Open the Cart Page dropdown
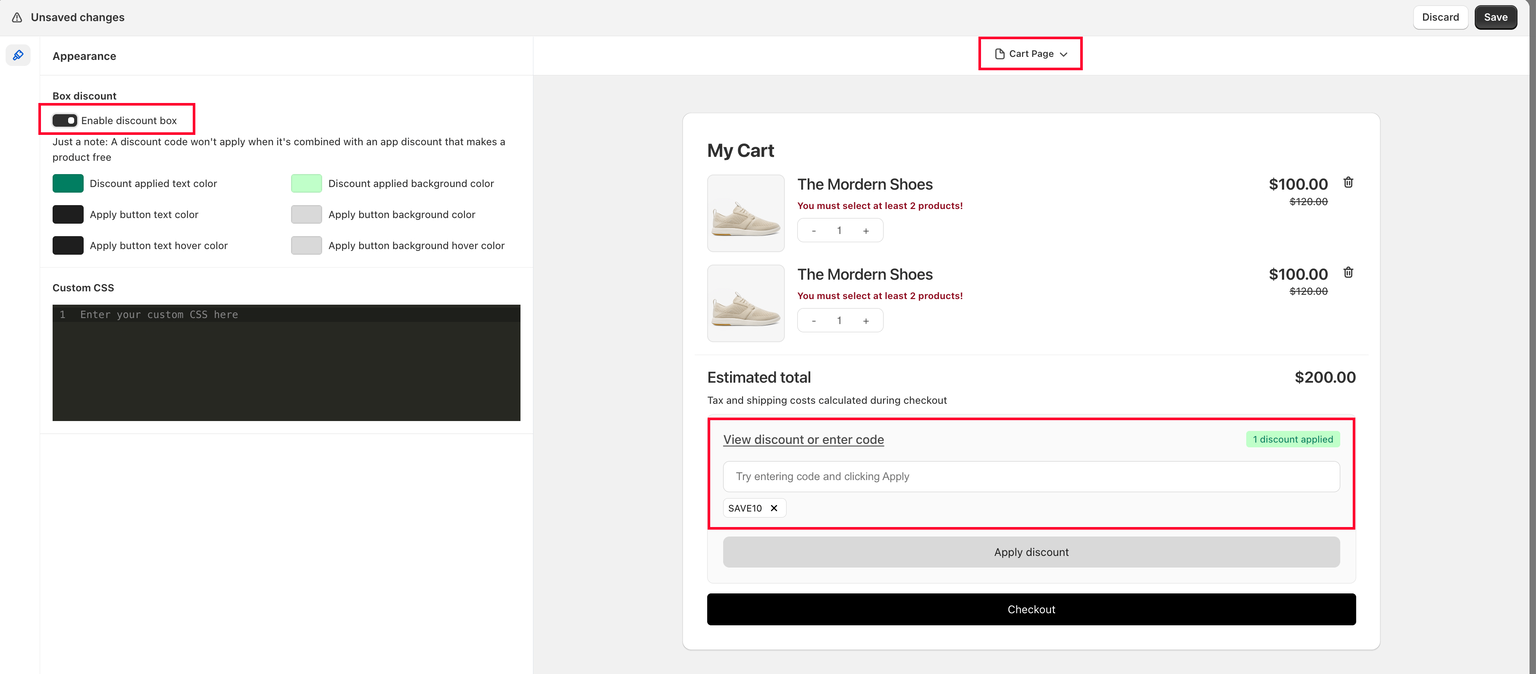This screenshot has height=674, width=1536. point(1030,54)
